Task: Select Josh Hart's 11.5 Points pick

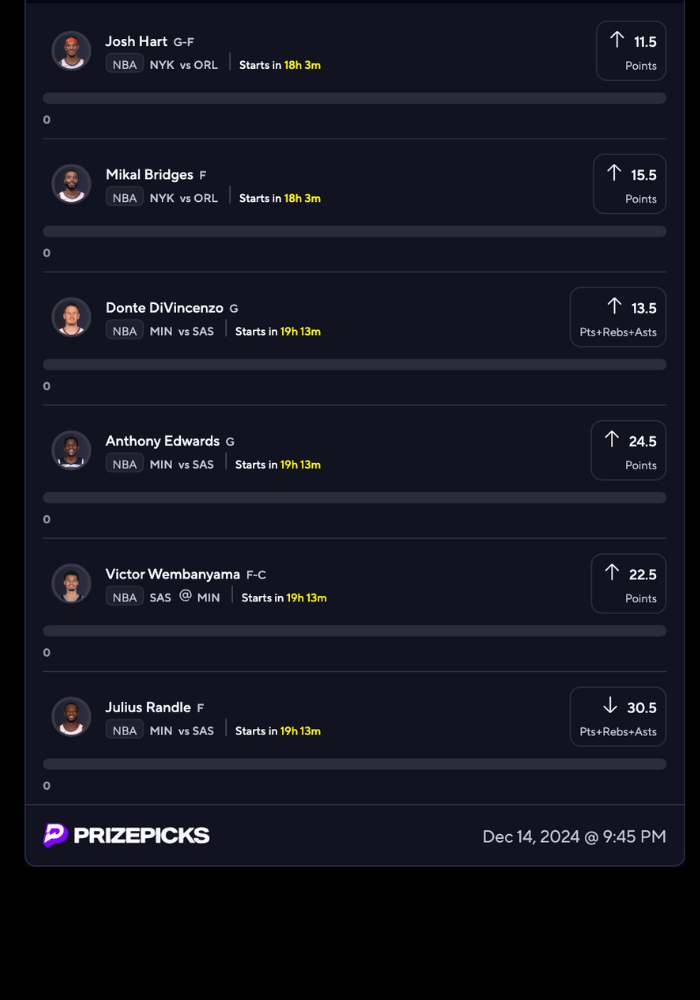Action: [x=631, y=51]
